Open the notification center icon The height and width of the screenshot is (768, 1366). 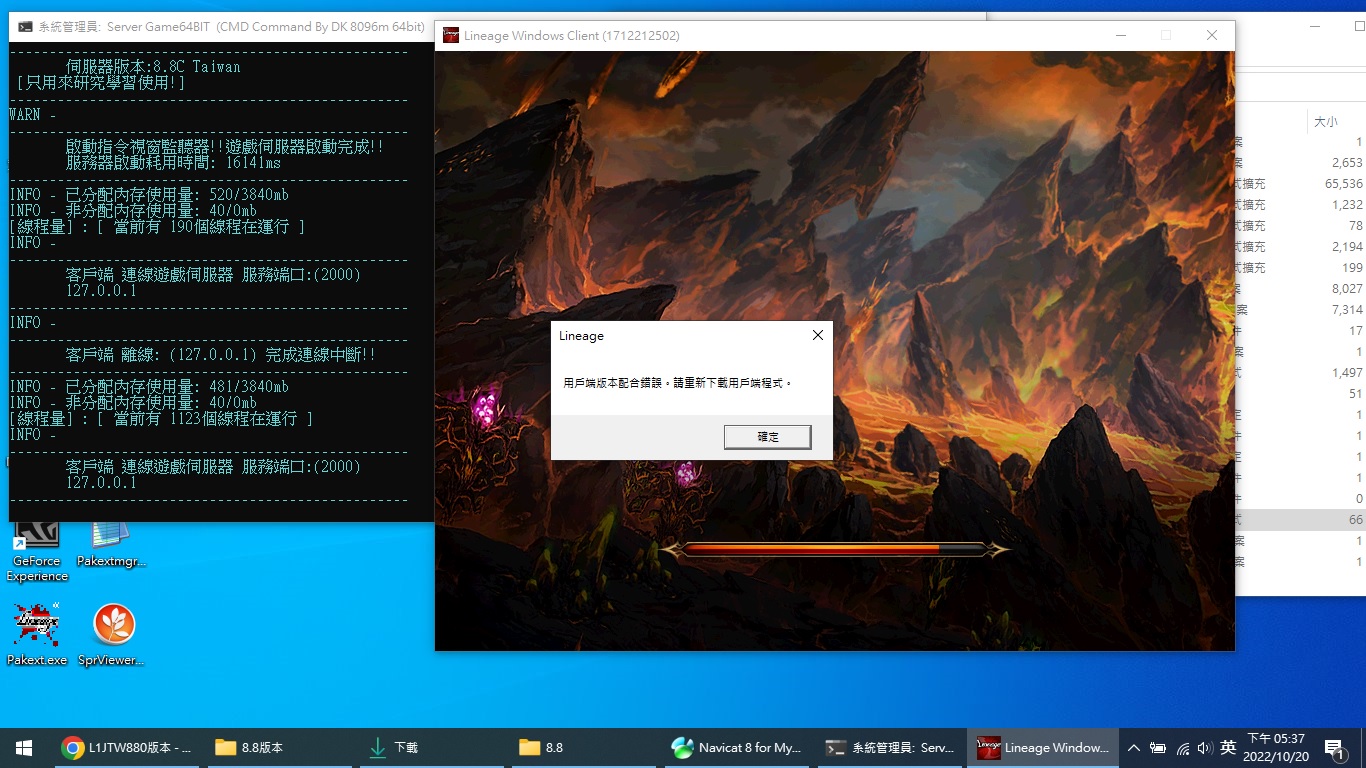point(1333,748)
